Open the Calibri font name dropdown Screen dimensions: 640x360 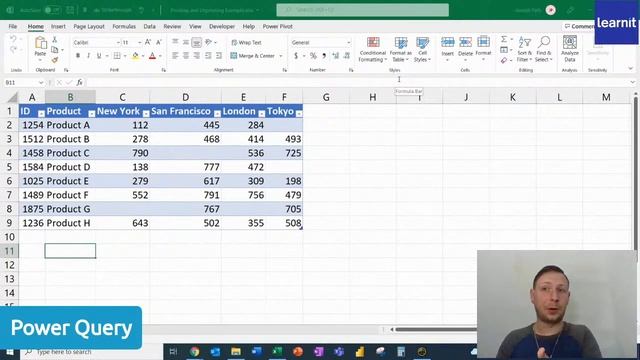pos(118,42)
